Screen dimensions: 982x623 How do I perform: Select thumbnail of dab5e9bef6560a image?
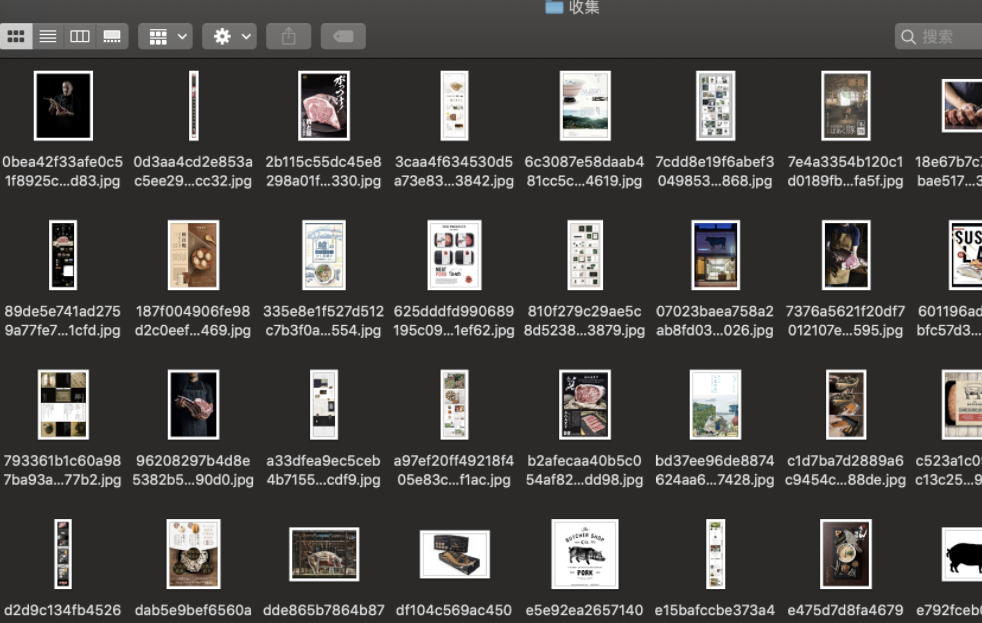tap(194, 554)
